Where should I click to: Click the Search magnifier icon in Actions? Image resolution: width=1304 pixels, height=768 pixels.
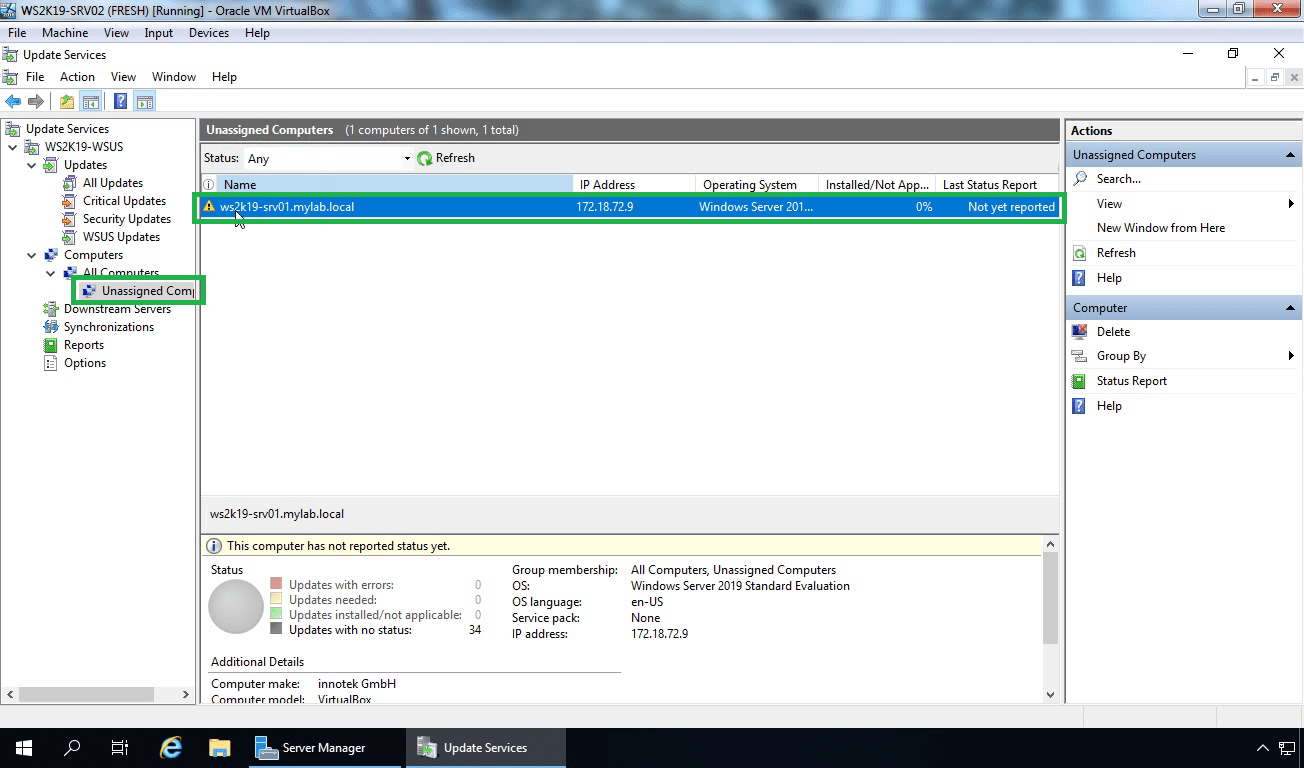coord(1080,179)
